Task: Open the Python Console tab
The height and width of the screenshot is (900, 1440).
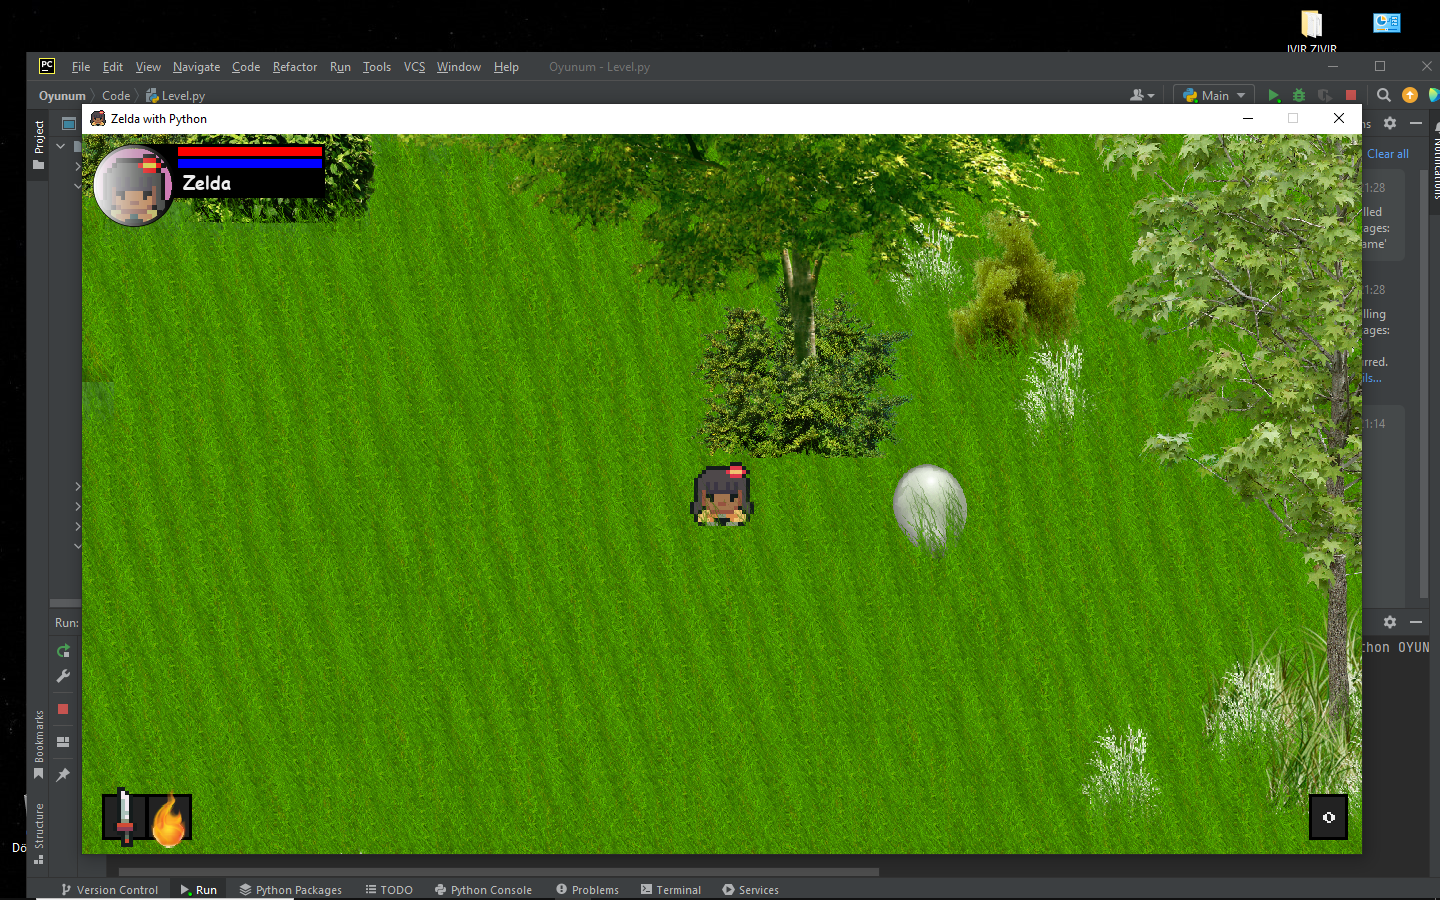Action: click(x=483, y=890)
